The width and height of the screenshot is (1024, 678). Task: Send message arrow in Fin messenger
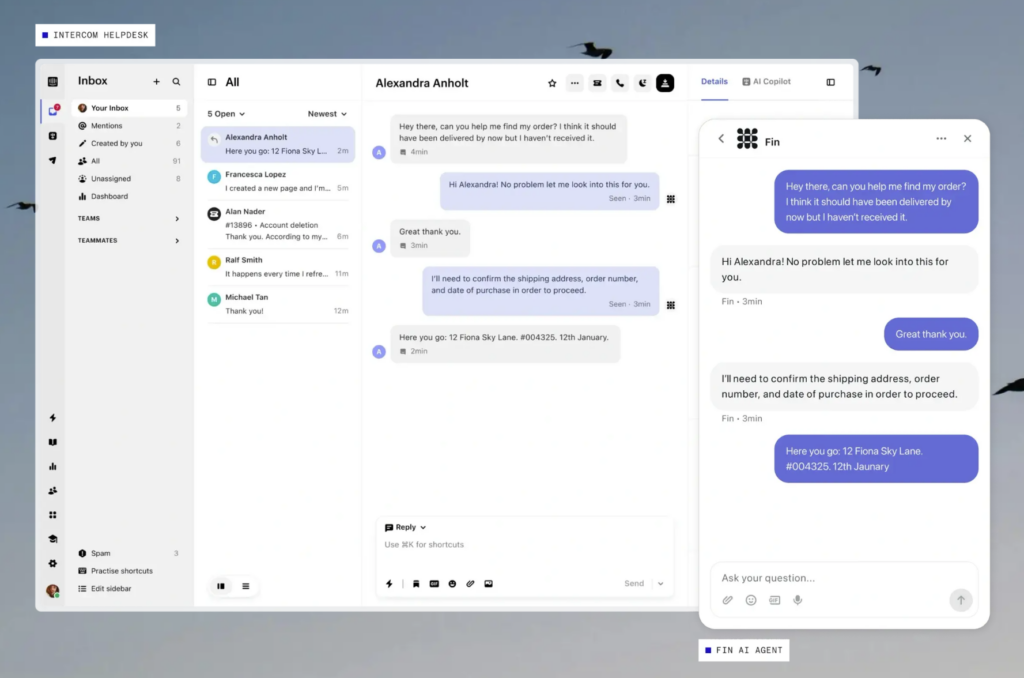coord(961,600)
